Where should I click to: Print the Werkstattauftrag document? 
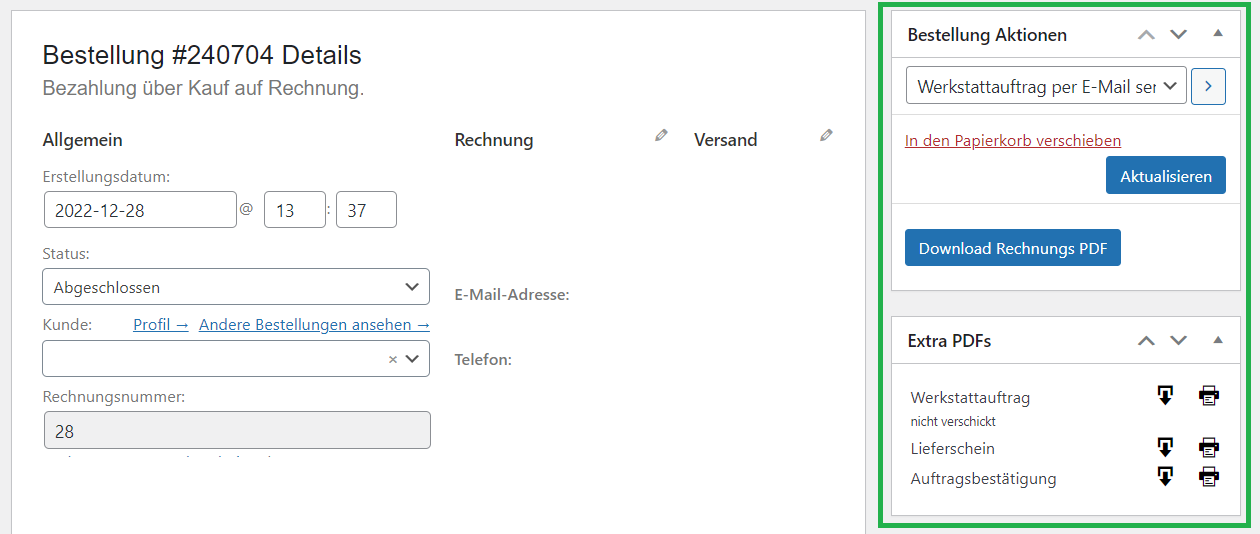tap(1209, 396)
